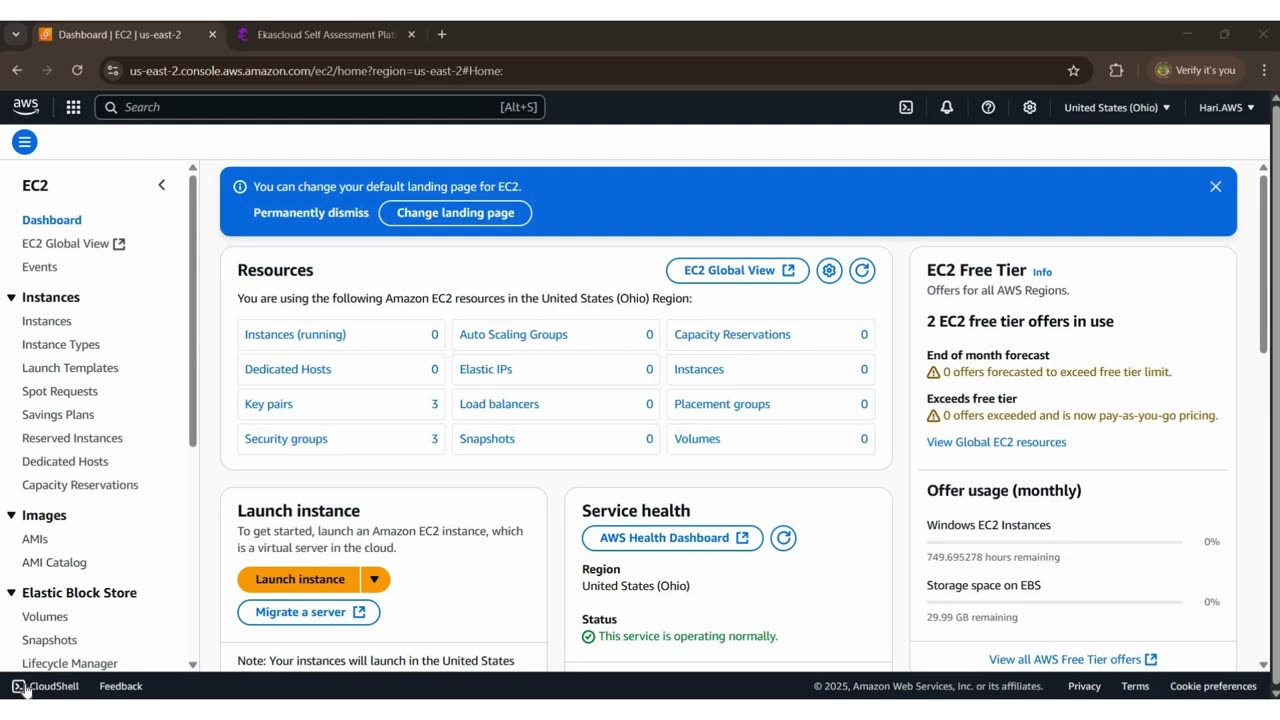Open Feedback in the footer

pos(121,686)
